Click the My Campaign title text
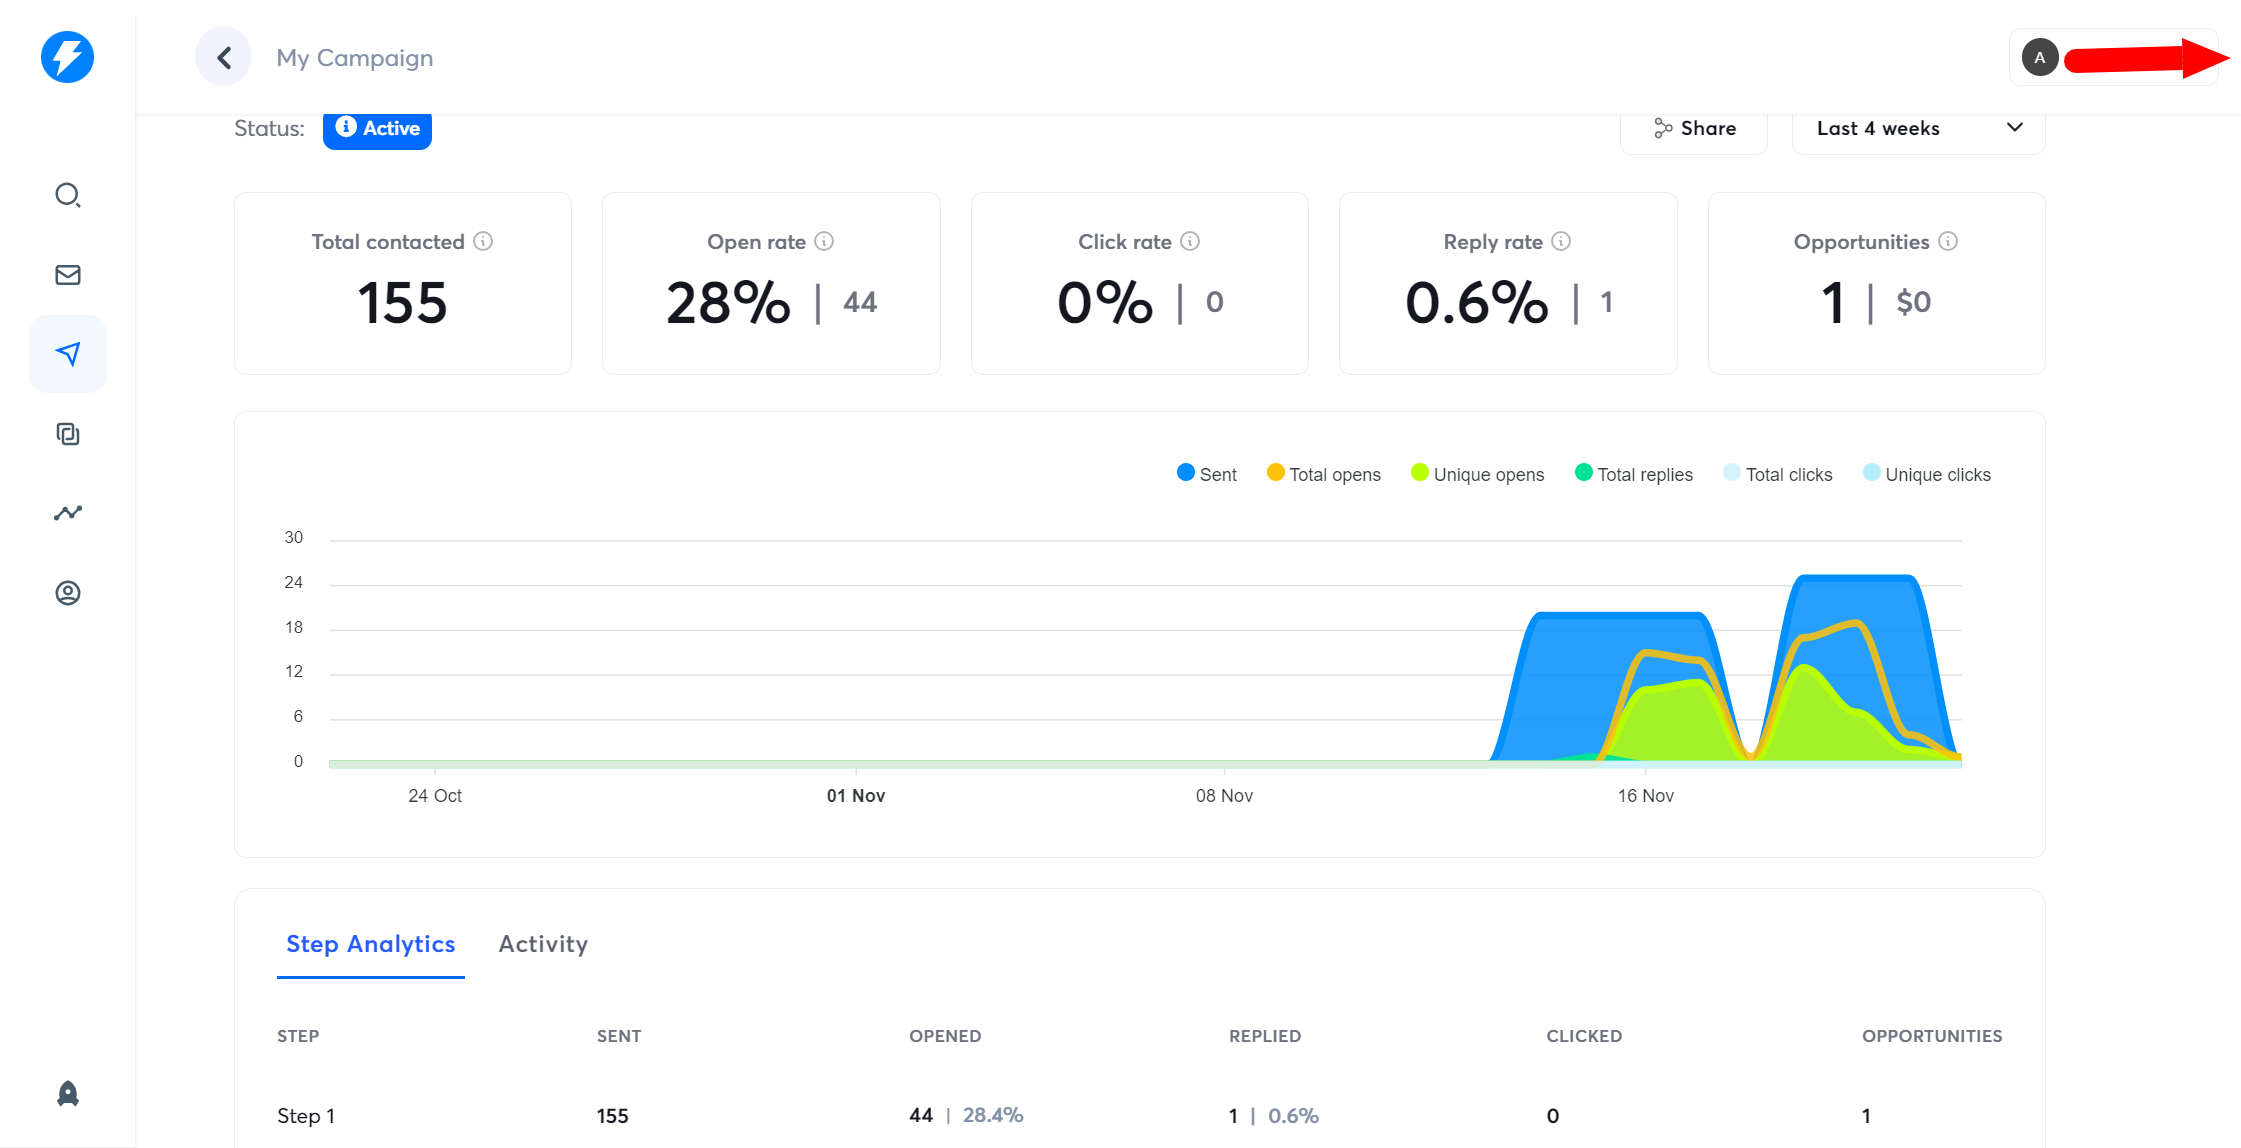 coord(355,58)
